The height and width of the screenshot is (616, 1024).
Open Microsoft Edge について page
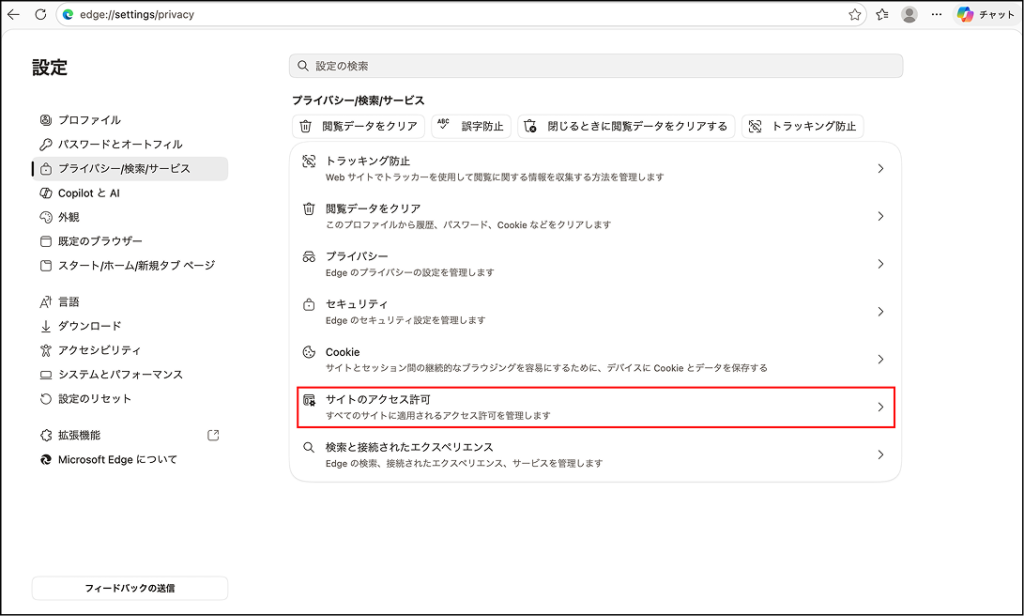(x=129, y=459)
